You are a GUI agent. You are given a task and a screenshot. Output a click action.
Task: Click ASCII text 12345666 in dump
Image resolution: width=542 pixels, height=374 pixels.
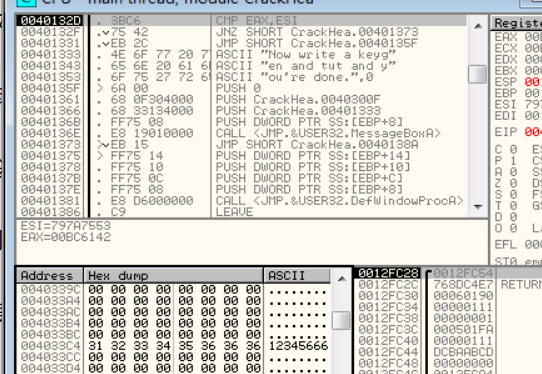point(298,346)
